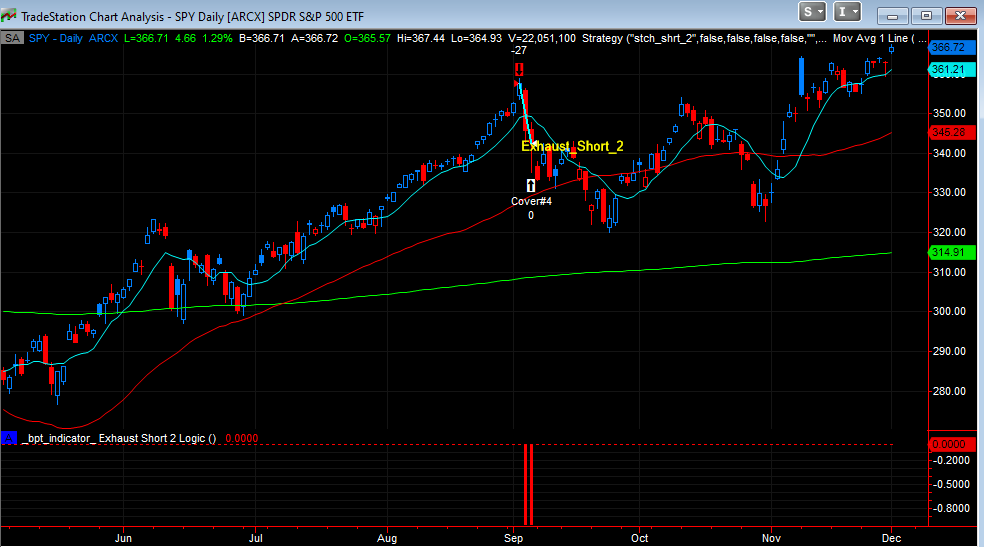984x547 pixels.
Task: Click the blue A icon beside _bpt_indicator_ label
Action: point(9,438)
